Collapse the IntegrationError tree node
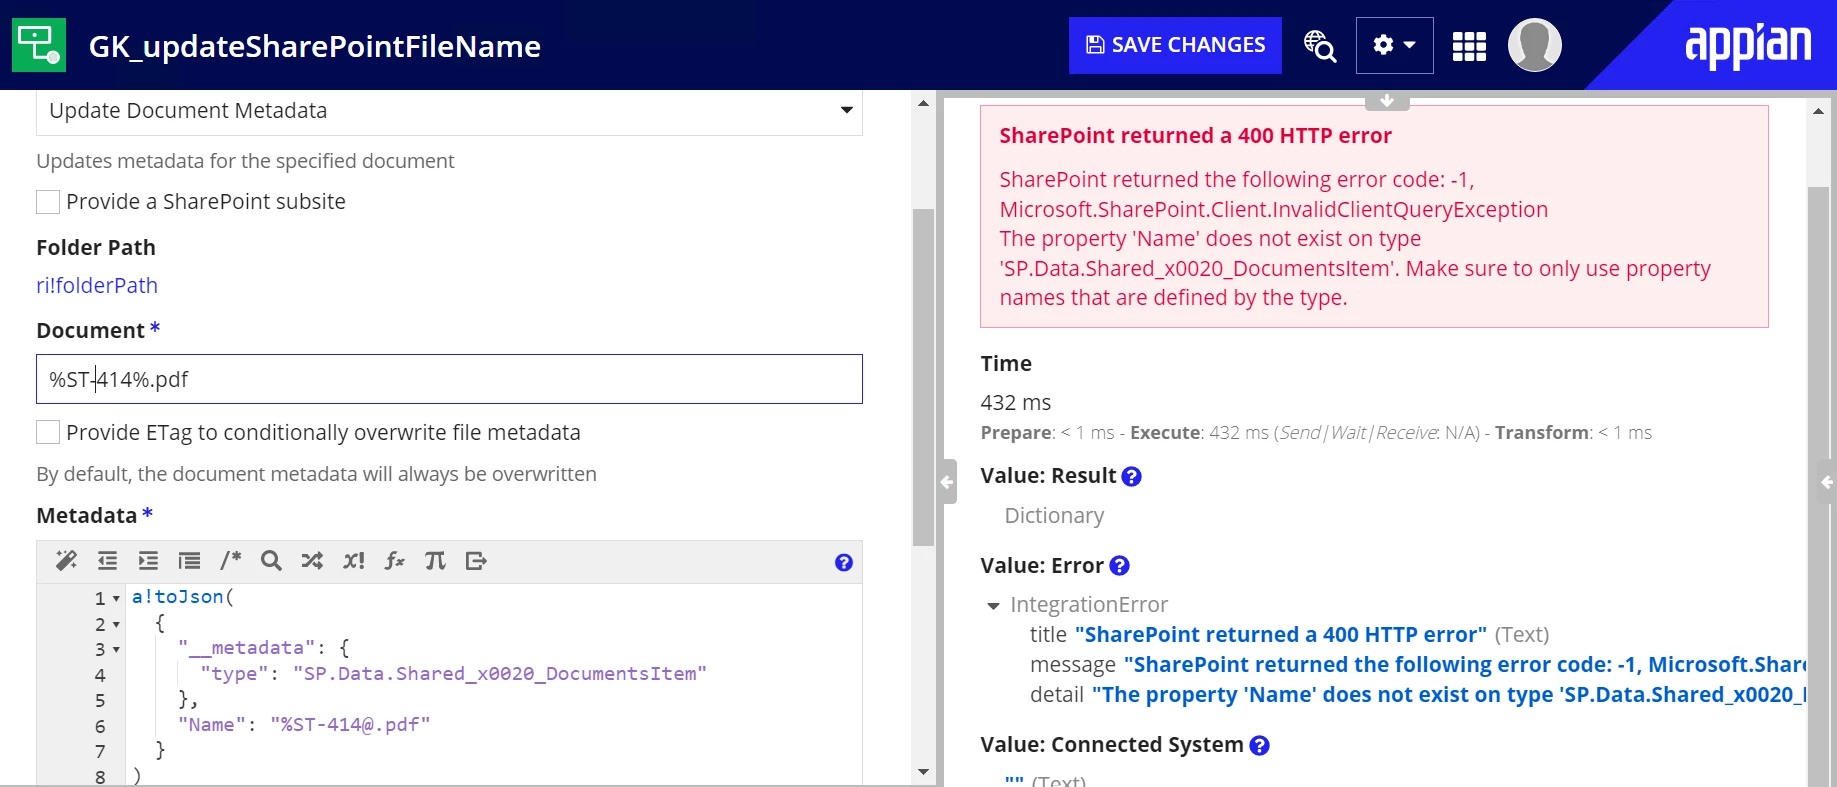This screenshot has width=1837, height=787. coord(993,606)
